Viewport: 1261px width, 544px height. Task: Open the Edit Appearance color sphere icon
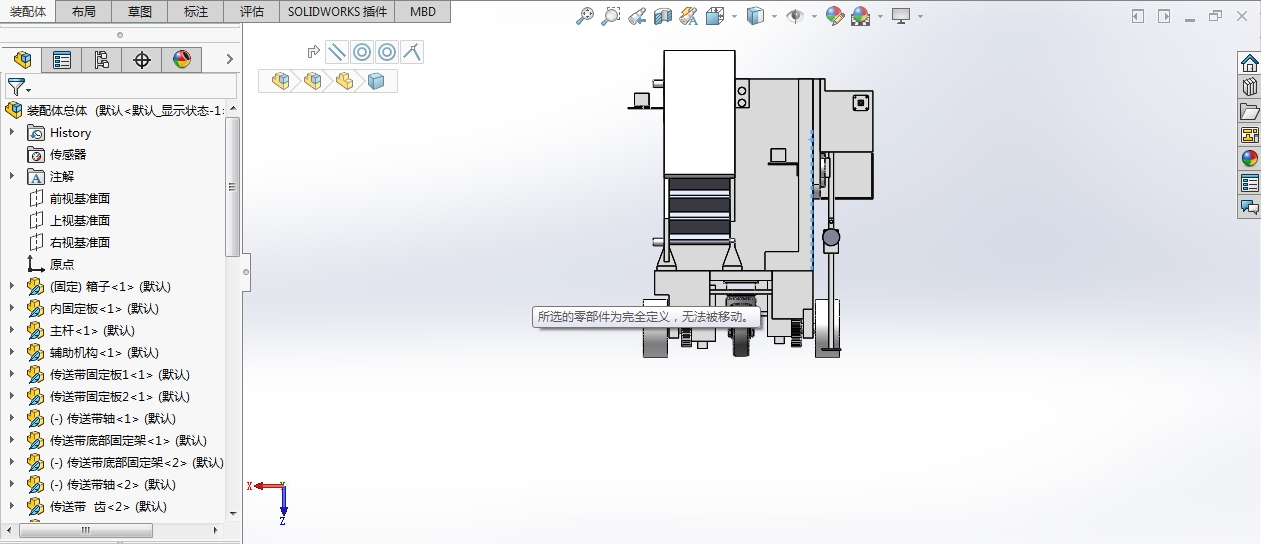pos(835,16)
